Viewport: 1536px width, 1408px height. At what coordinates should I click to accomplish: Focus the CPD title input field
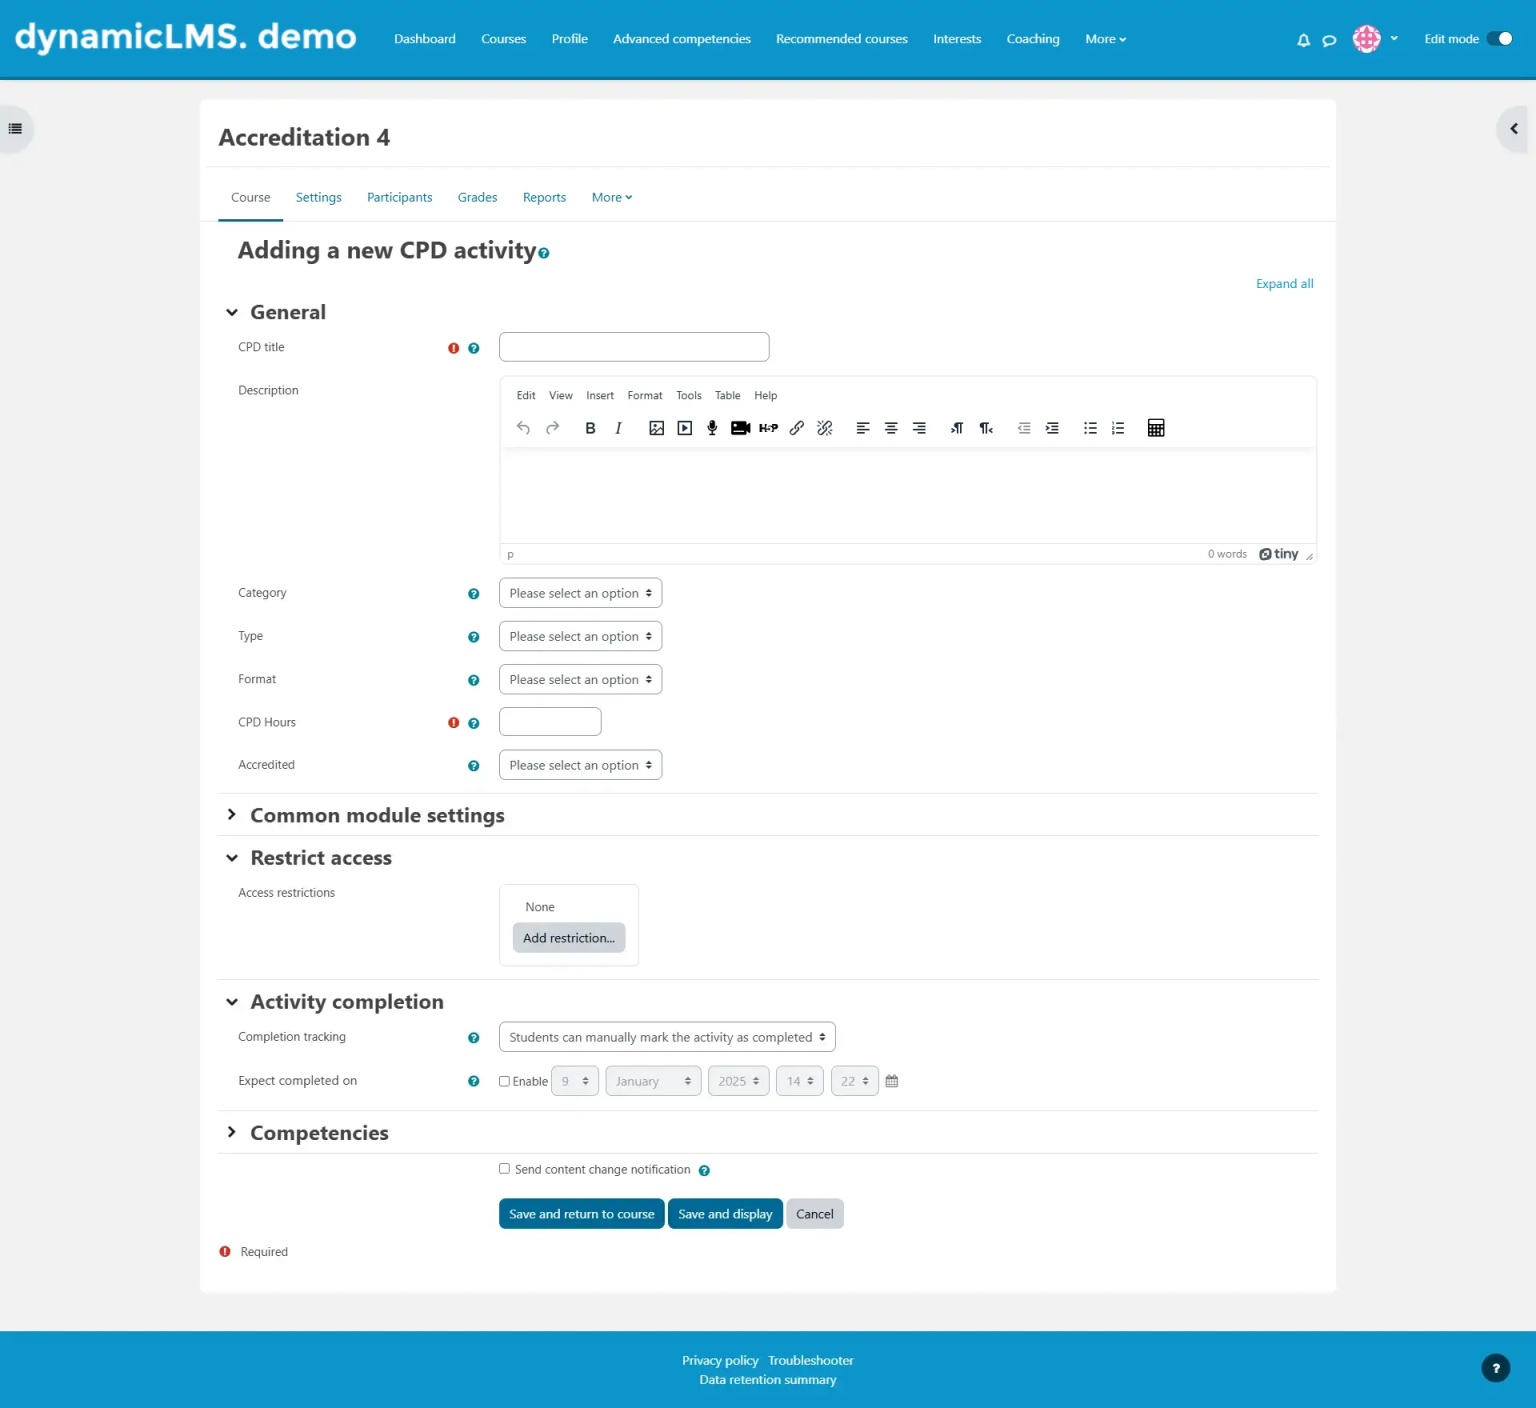pos(634,347)
